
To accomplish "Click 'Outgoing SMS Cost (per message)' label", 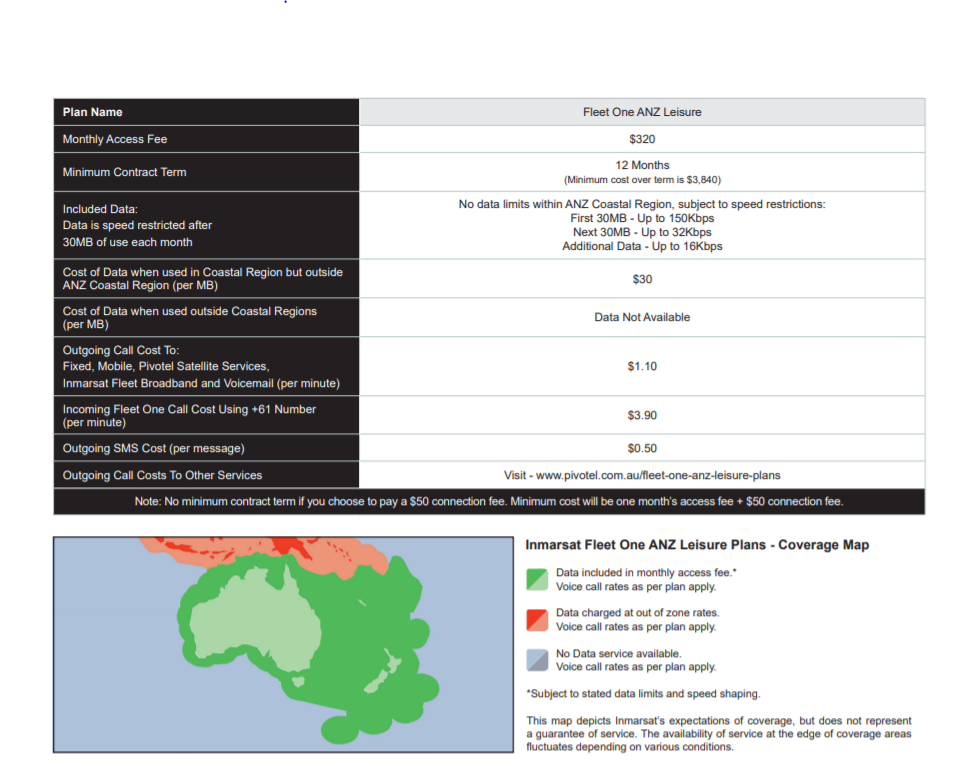I will click(x=154, y=448).
